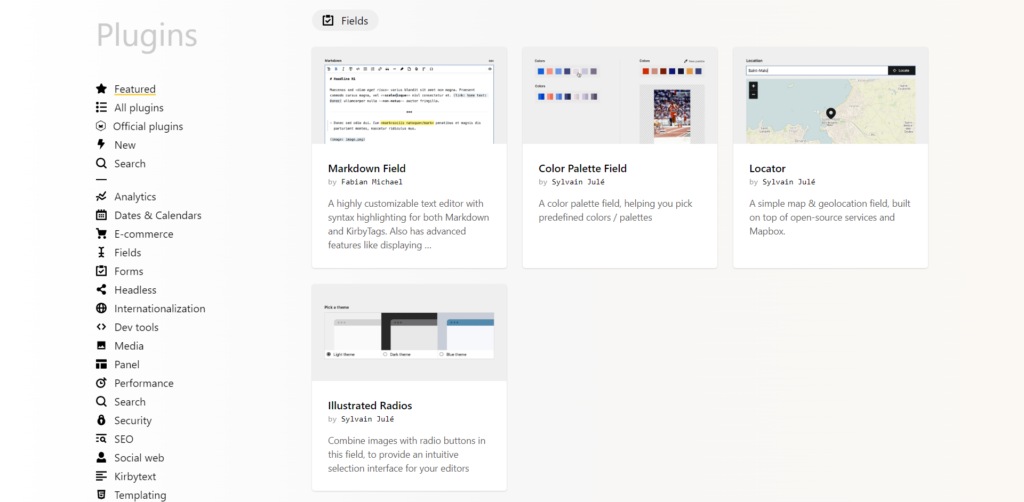The image size is (1024, 502).
Task: Click the calendar icon for Dates & Calendars
Action: [x=101, y=215]
